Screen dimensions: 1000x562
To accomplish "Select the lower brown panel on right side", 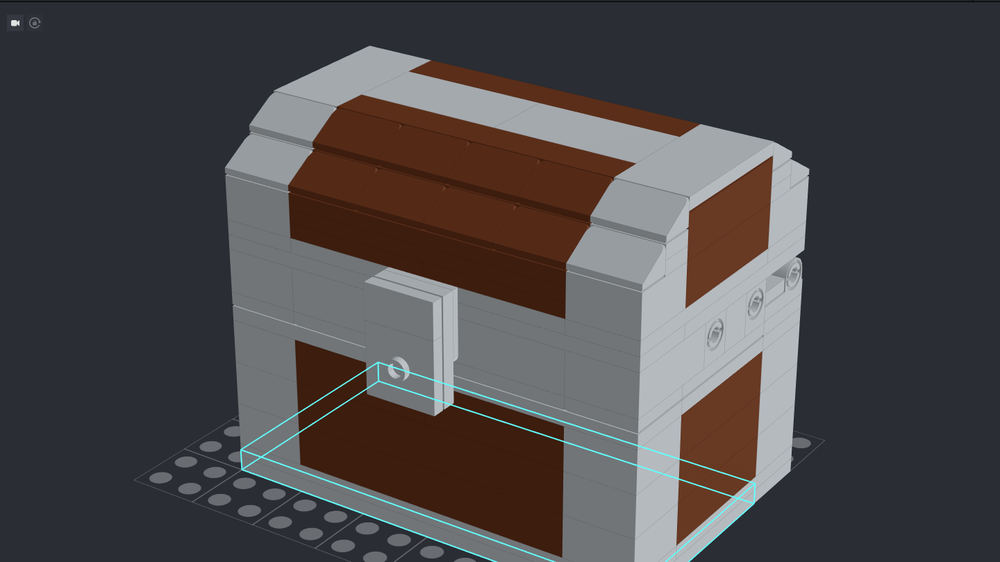I will [720, 450].
